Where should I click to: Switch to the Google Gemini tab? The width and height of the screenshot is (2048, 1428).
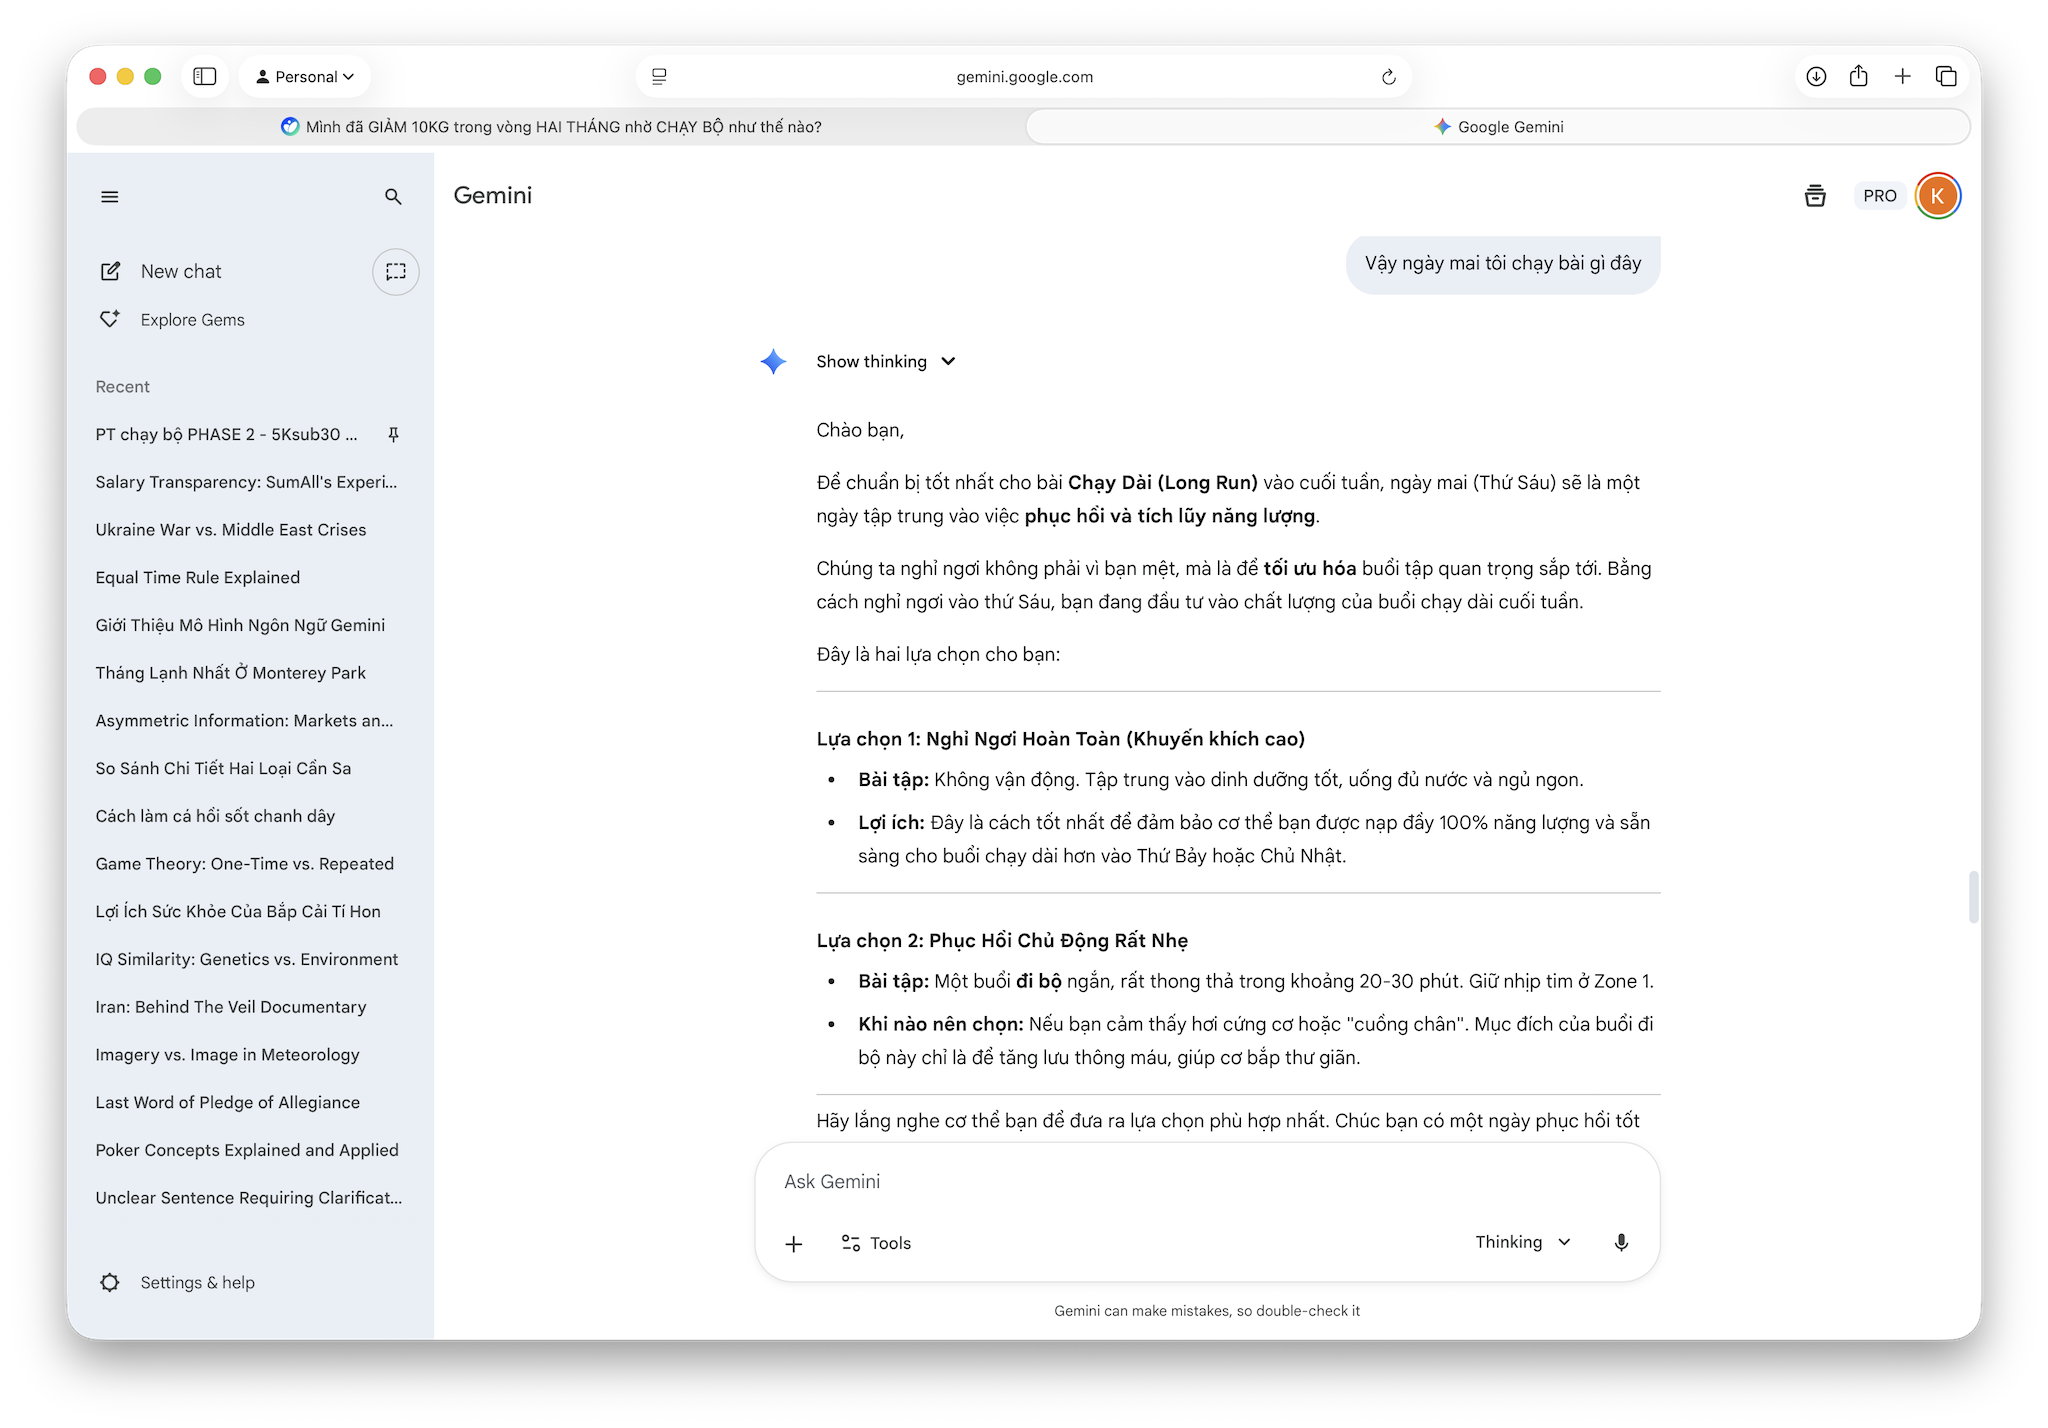[x=1497, y=127]
